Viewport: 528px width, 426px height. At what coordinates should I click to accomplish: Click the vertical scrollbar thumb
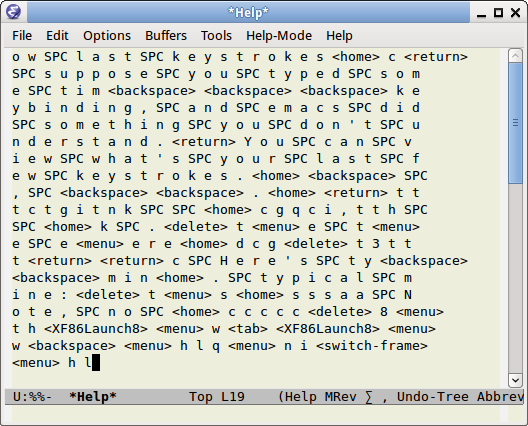[515, 123]
